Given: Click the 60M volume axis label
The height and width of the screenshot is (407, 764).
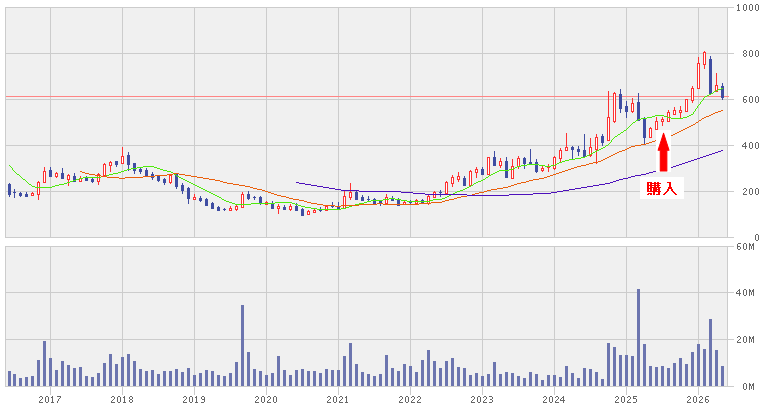Looking at the screenshot, I should click(745, 247).
